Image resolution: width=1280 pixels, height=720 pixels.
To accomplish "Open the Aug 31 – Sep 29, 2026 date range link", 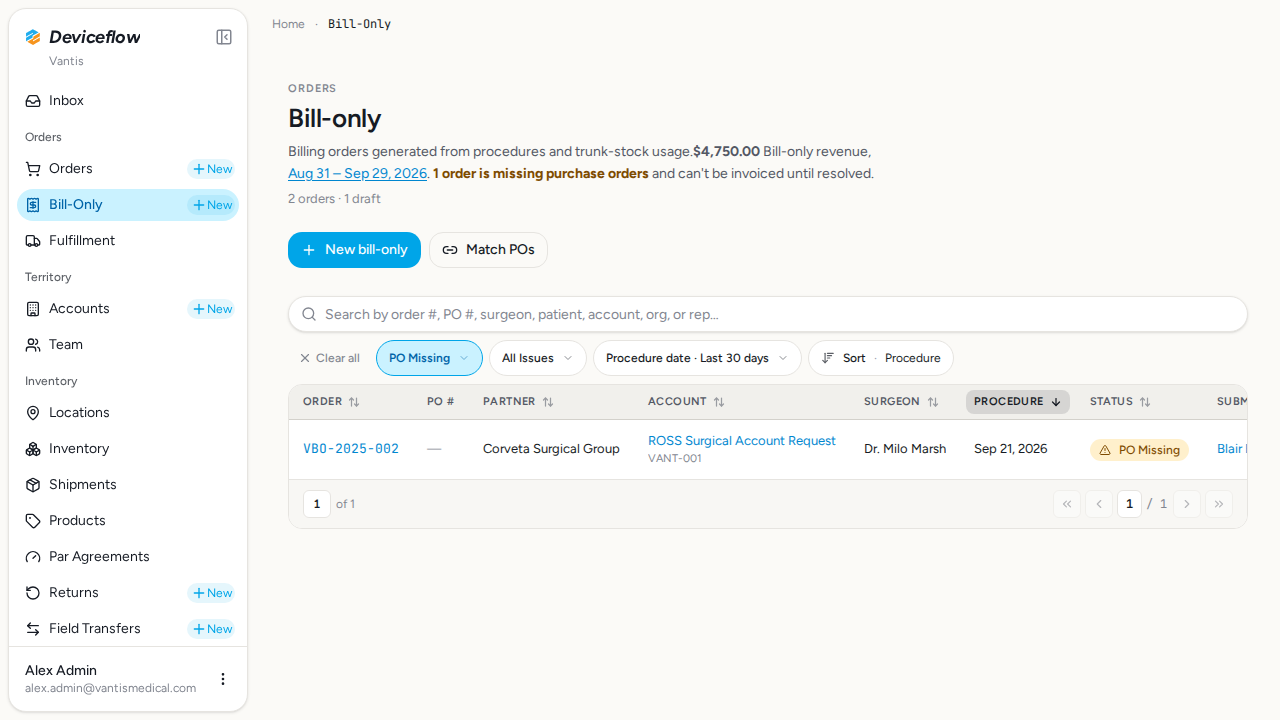I will [x=357, y=174].
